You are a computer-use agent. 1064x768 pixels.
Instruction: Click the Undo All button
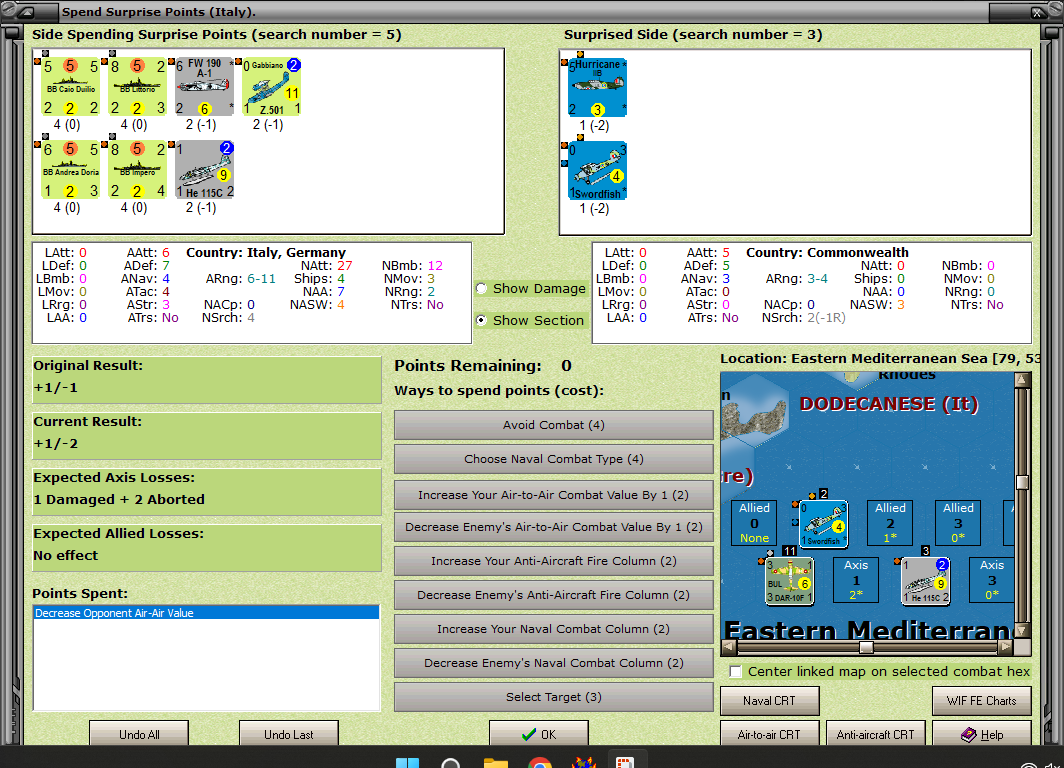[139, 734]
